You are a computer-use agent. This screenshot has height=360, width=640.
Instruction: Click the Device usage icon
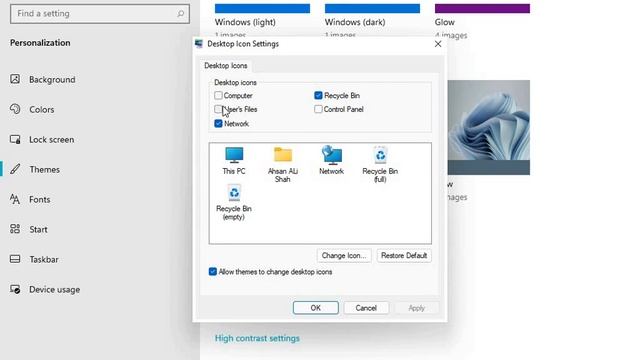click(x=15, y=289)
